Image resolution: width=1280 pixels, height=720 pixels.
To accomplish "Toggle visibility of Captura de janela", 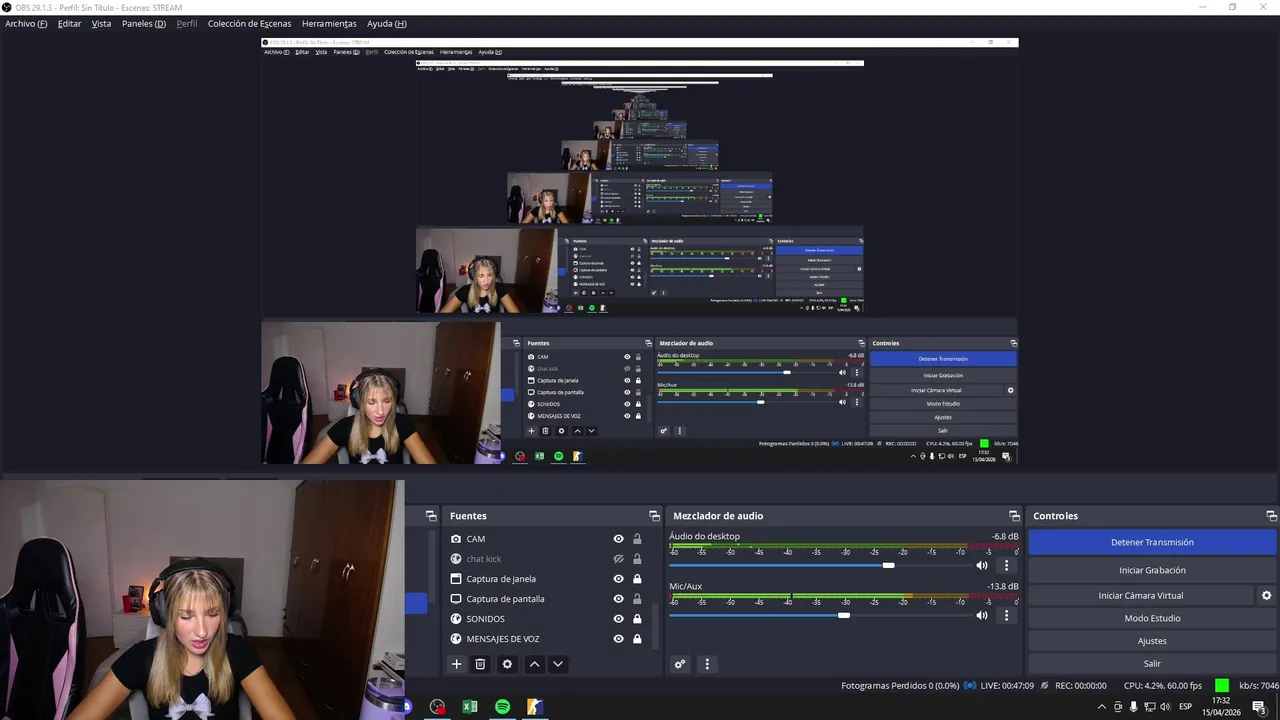I will point(618,579).
